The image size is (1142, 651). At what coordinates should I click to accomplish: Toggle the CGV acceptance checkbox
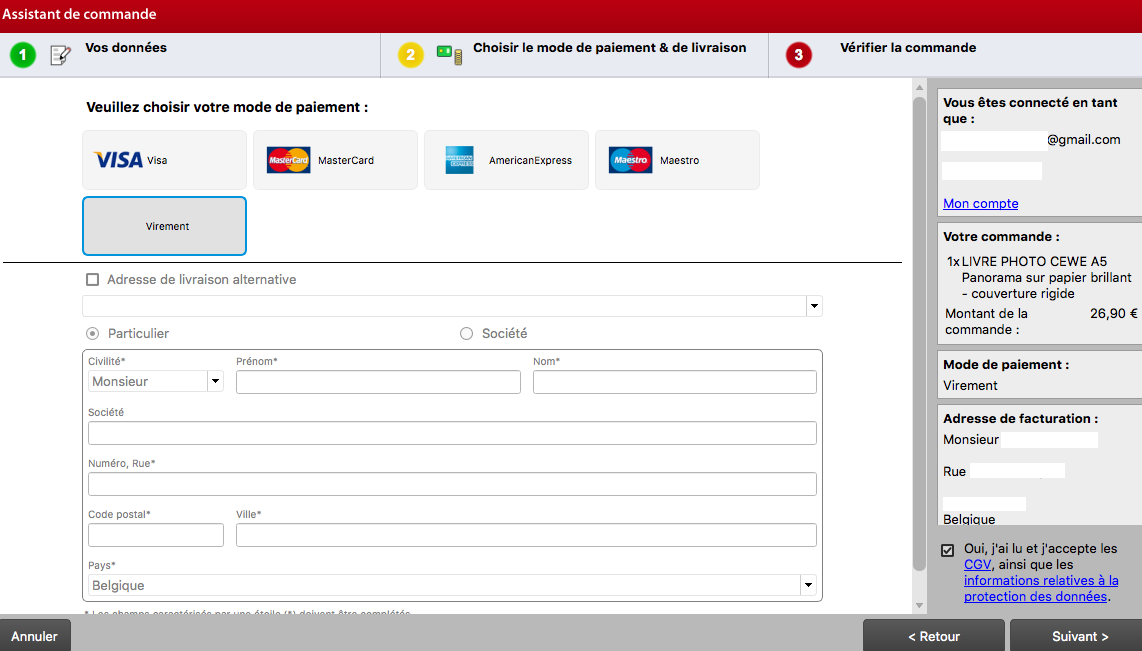tap(948, 550)
